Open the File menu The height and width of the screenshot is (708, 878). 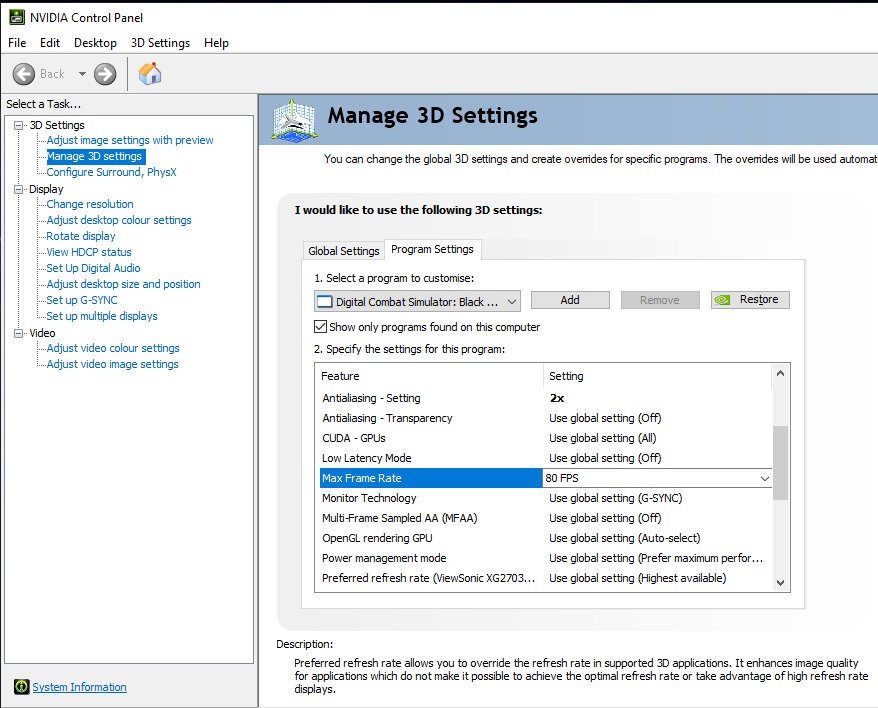pos(17,43)
